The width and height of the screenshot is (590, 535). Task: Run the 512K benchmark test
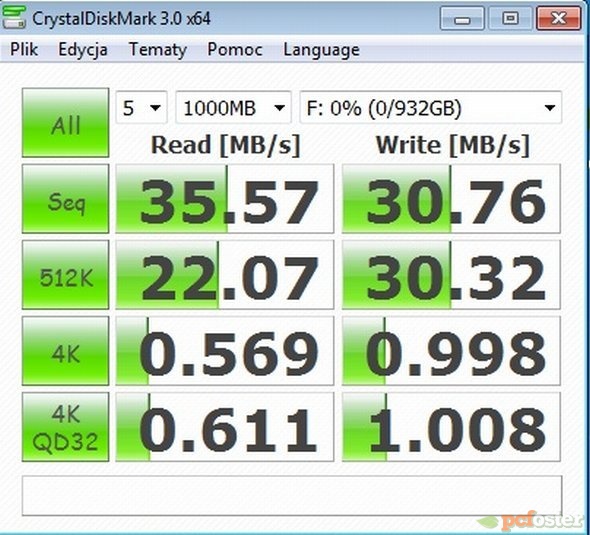click(65, 275)
